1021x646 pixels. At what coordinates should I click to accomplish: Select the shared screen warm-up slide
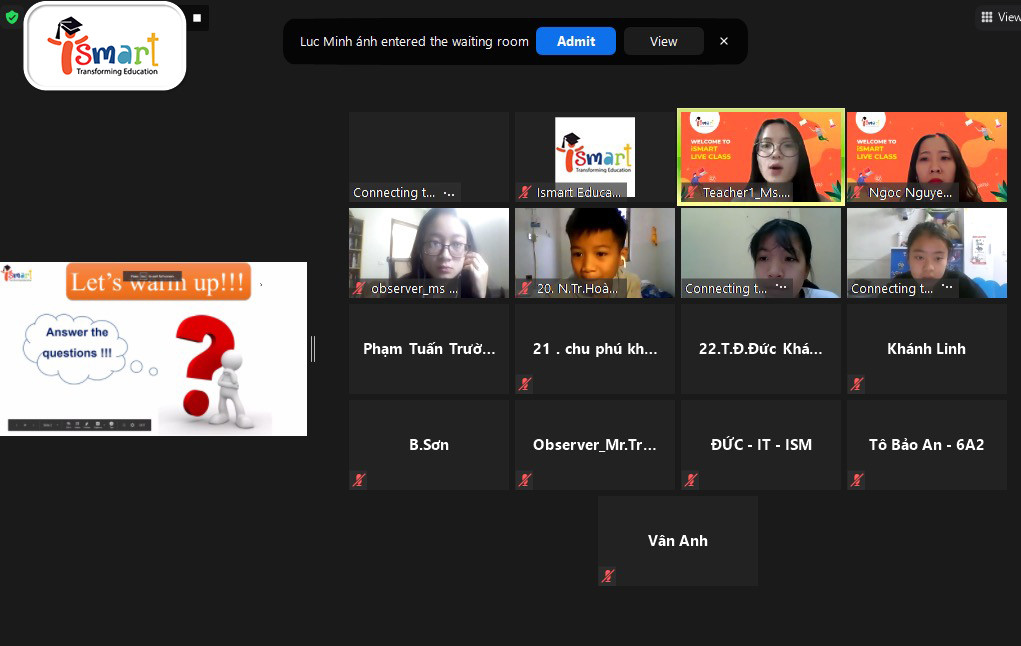tap(153, 348)
